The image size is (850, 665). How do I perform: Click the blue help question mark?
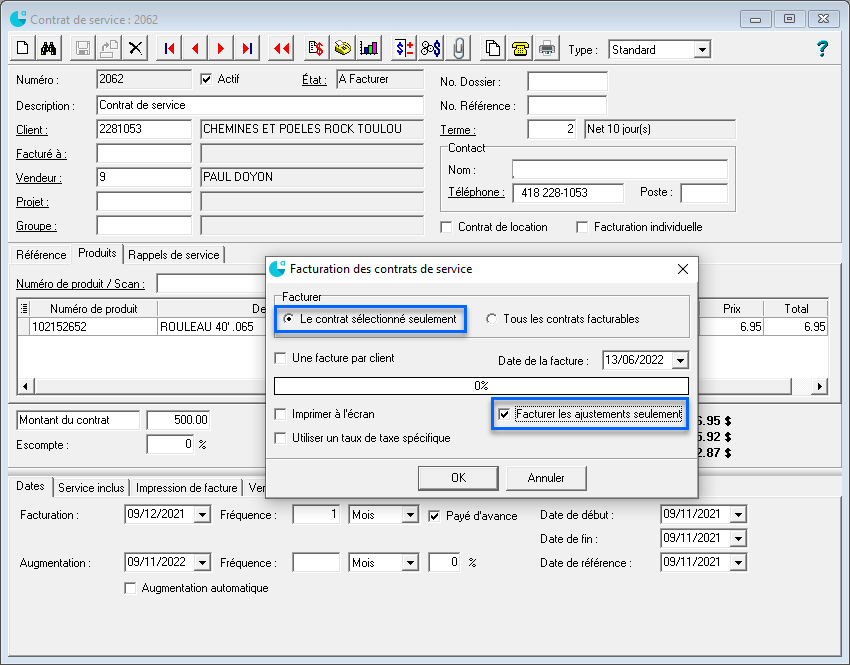tap(822, 49)
